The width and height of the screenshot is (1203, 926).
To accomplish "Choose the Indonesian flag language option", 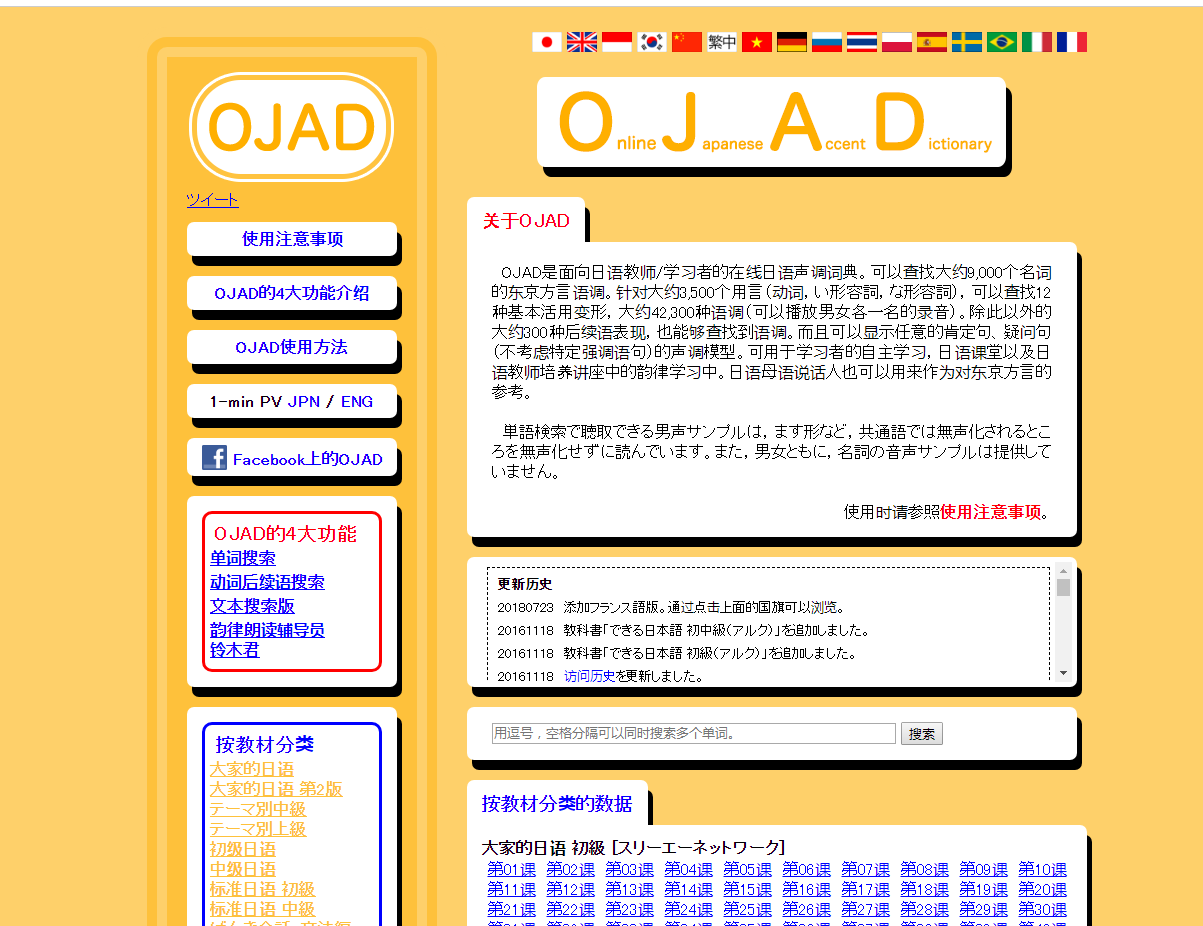I will tap(617, 42).
